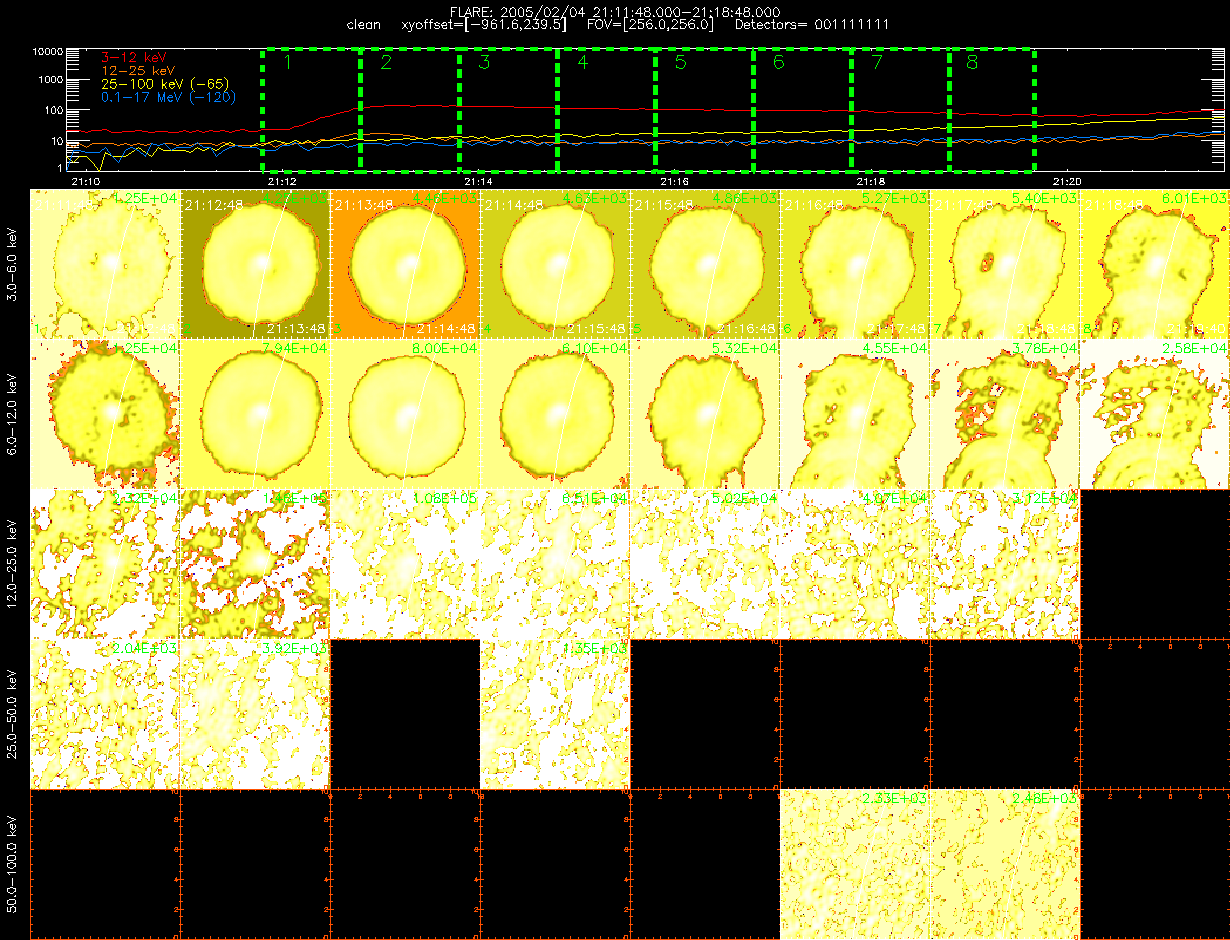The height and width of the screenshot is (940, 1230).
Task: Click the red 3-12 keV legend entry
Action: coord(132,59)
